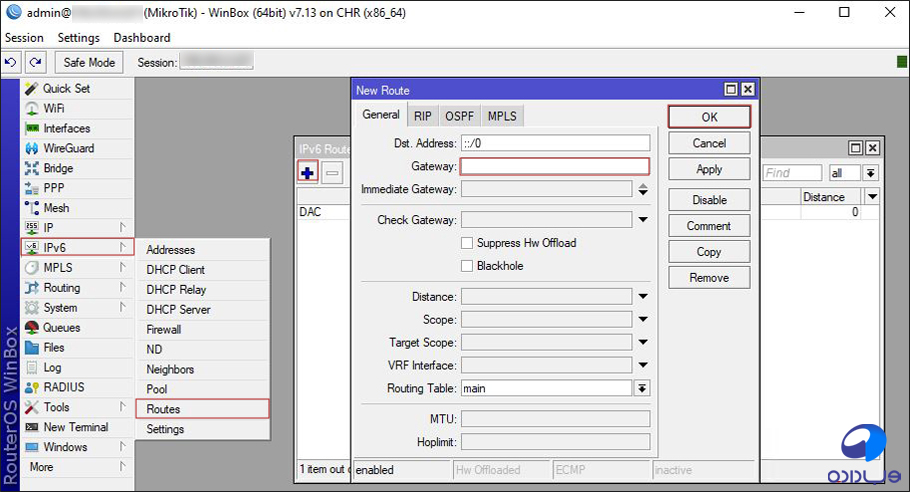
Task: Open the RADIUS sidebar entry
Action: (64, 387)
